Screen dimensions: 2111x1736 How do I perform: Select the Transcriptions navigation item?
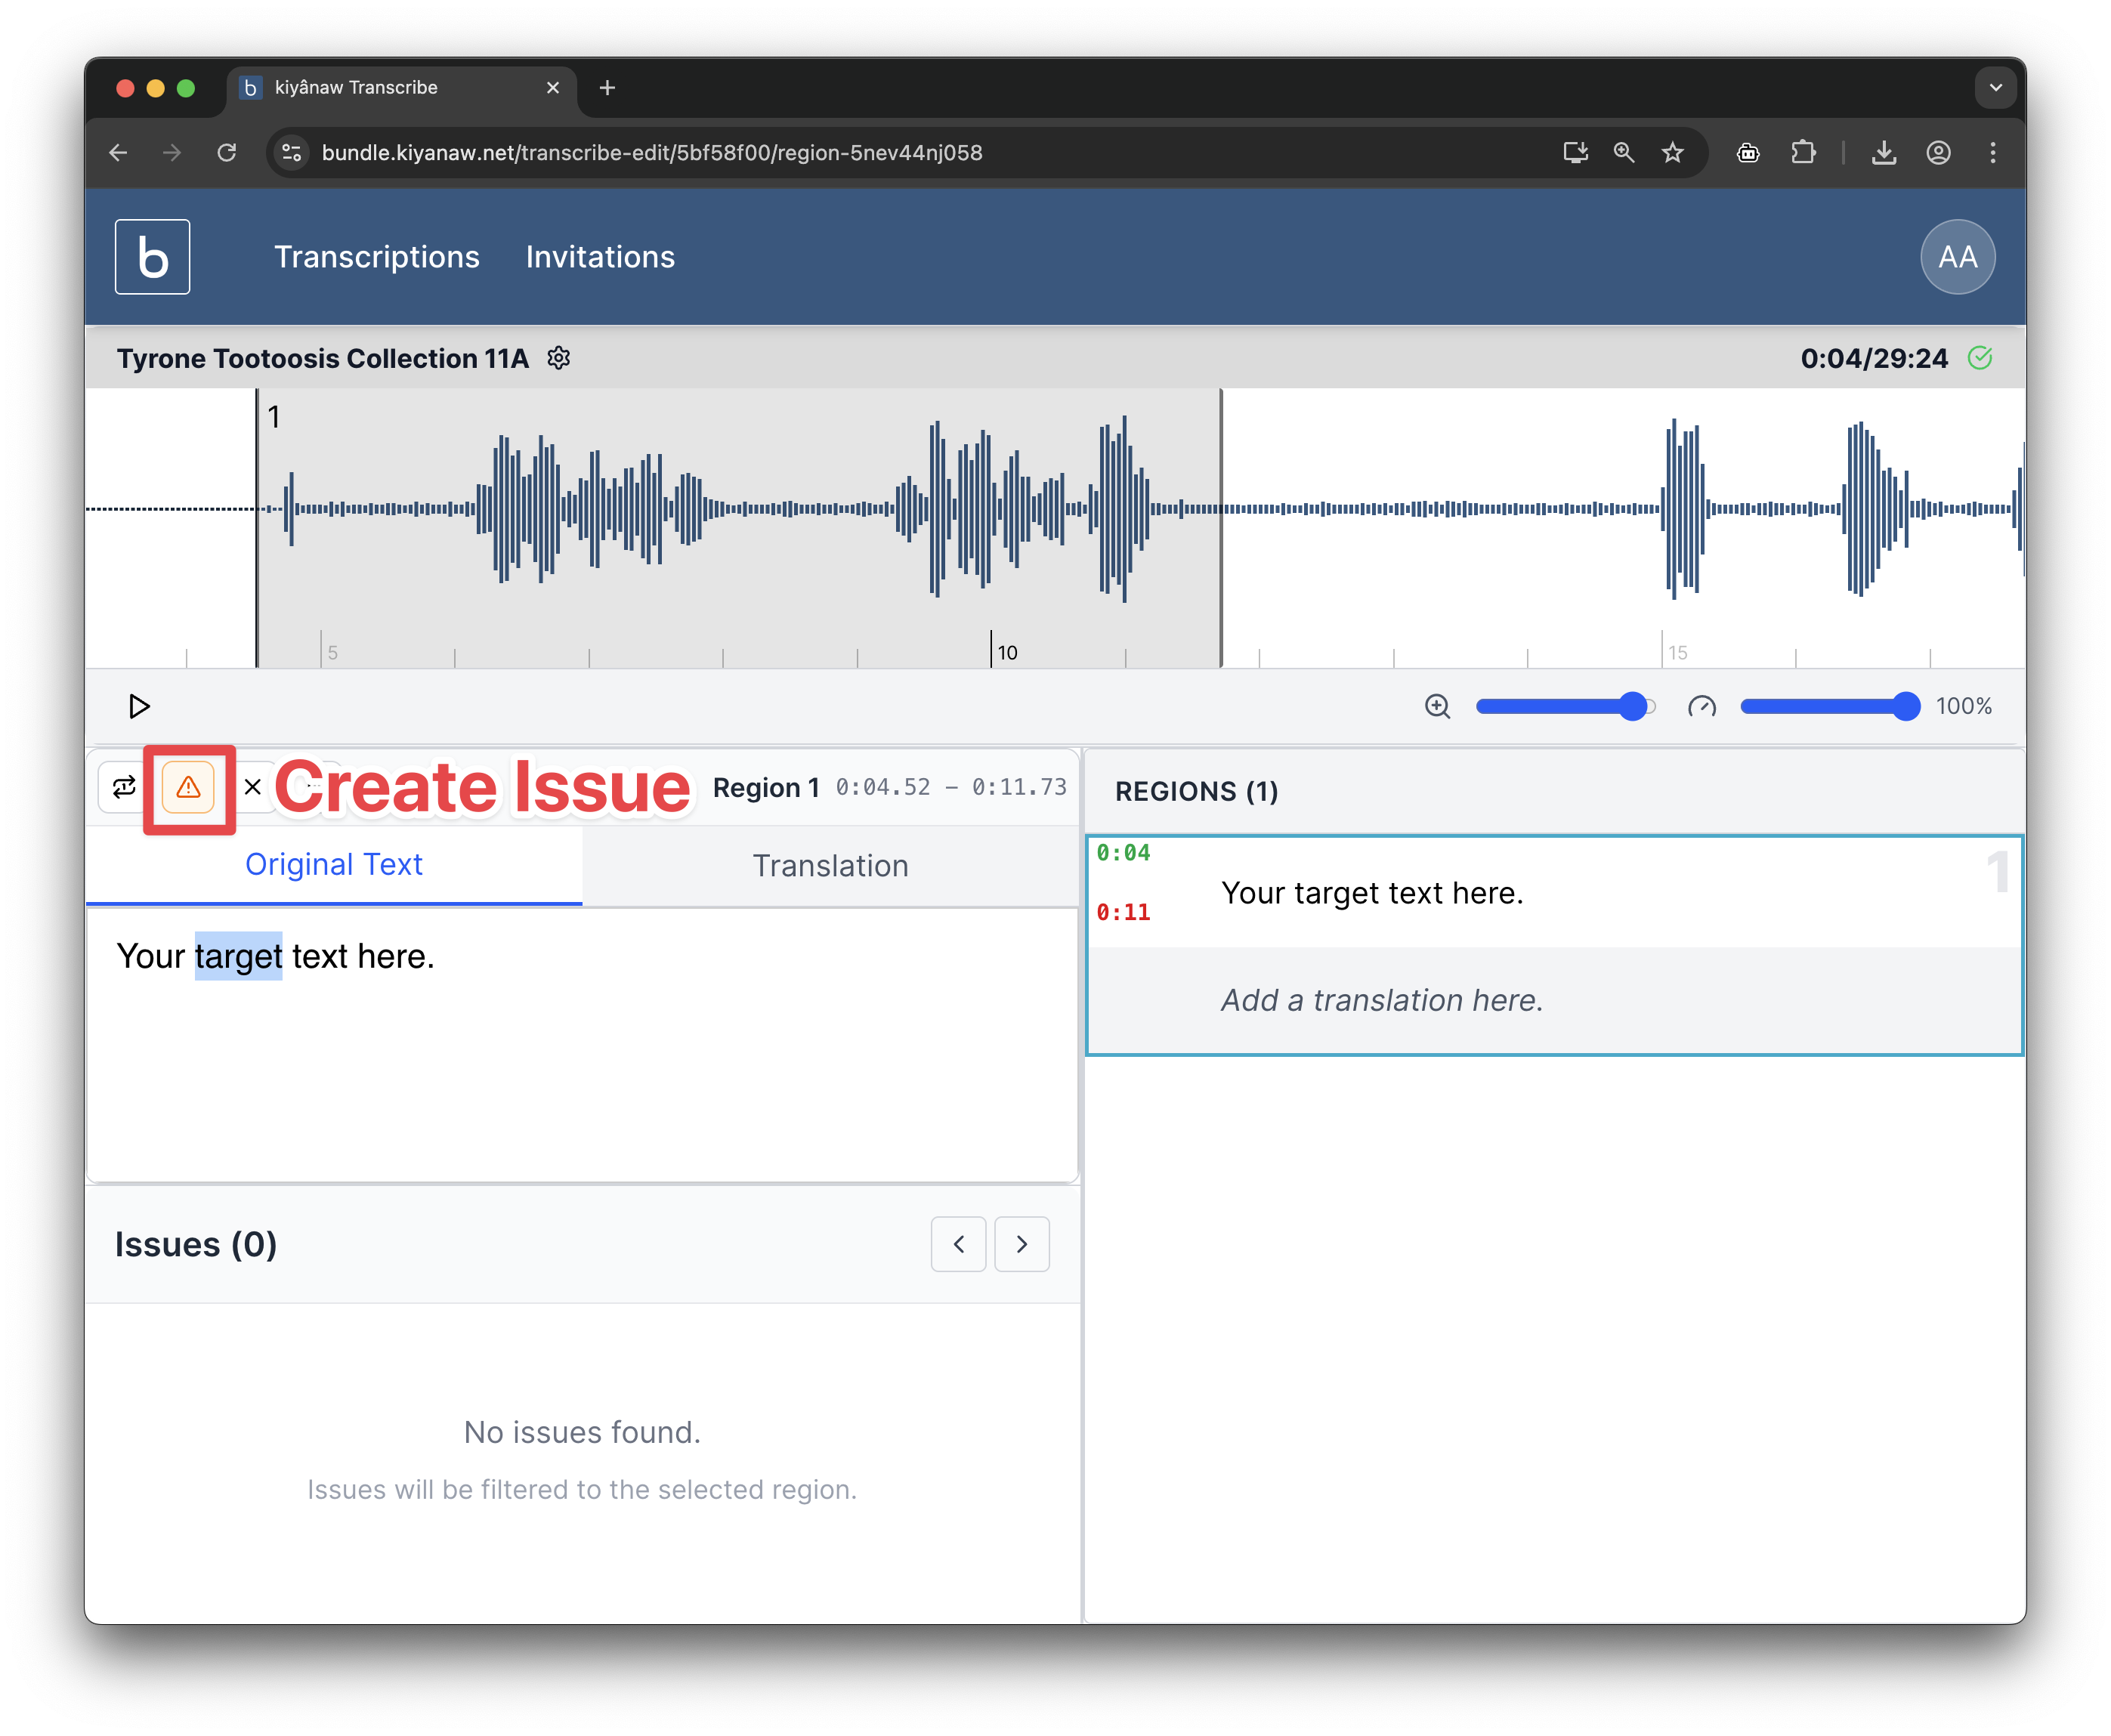point(377,257)
